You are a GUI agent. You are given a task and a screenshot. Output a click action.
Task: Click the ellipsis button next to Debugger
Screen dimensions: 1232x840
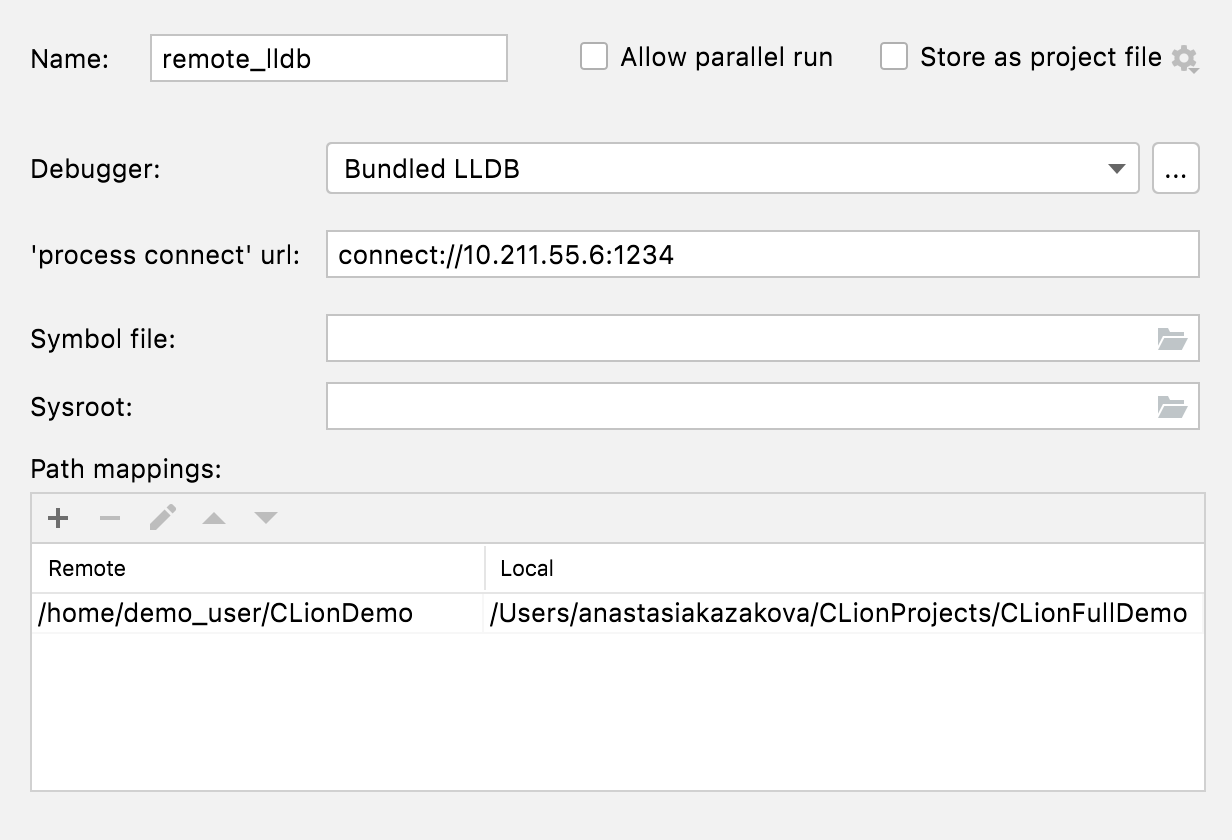tap(1176, 169)
